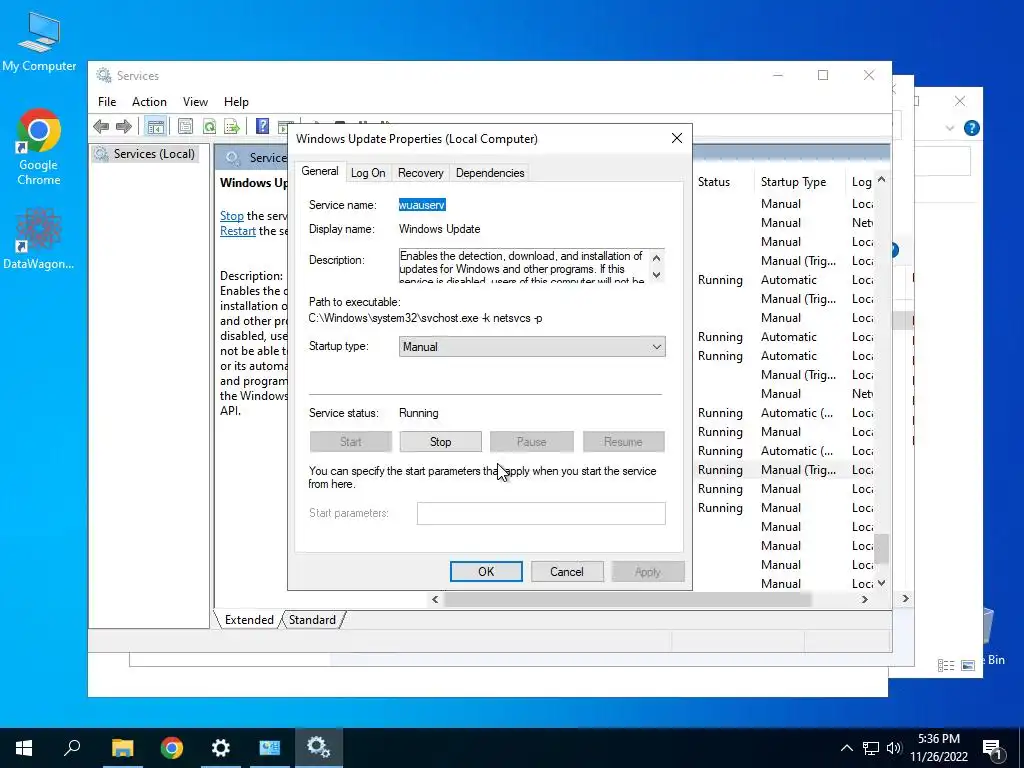Open Control Panel window from taskbar

[270, 748]
